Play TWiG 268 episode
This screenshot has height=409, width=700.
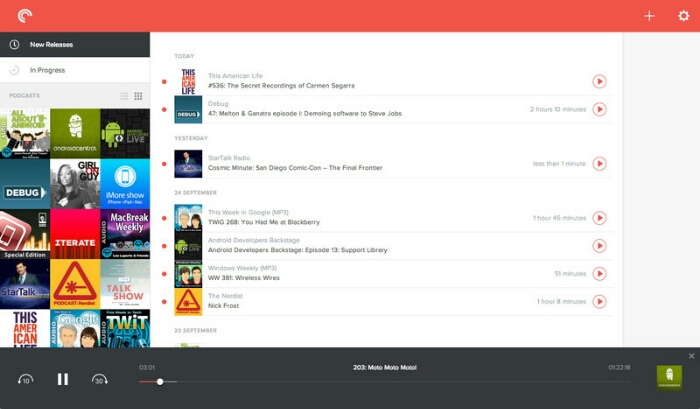pyautogui.click(x=599, y=218)
